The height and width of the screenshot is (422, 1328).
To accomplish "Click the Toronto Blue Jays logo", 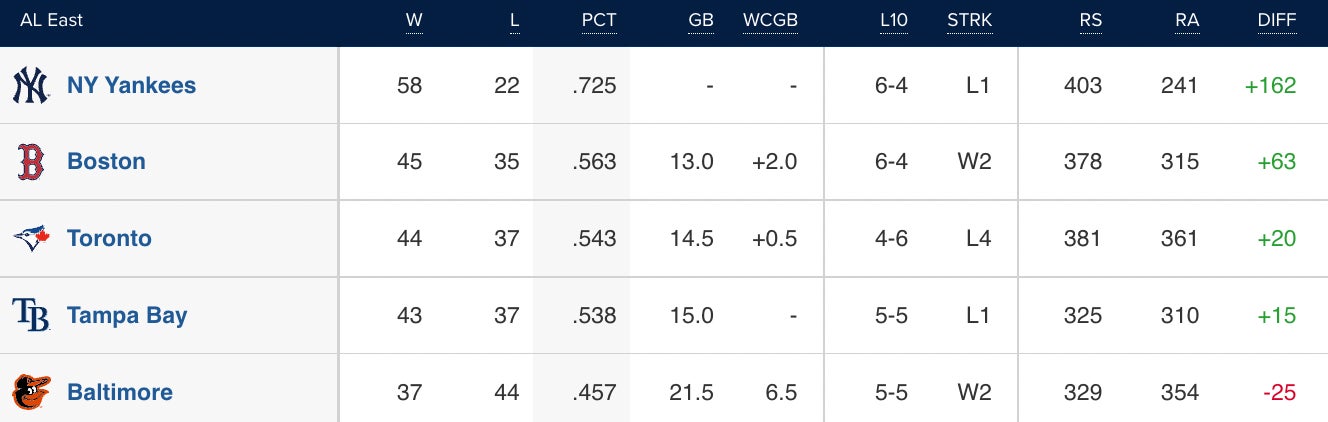I will (x=31, y=238).
